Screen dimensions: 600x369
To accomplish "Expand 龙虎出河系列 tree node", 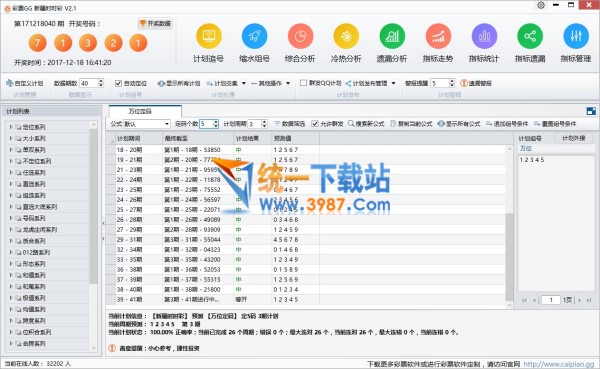I will 11,229.
